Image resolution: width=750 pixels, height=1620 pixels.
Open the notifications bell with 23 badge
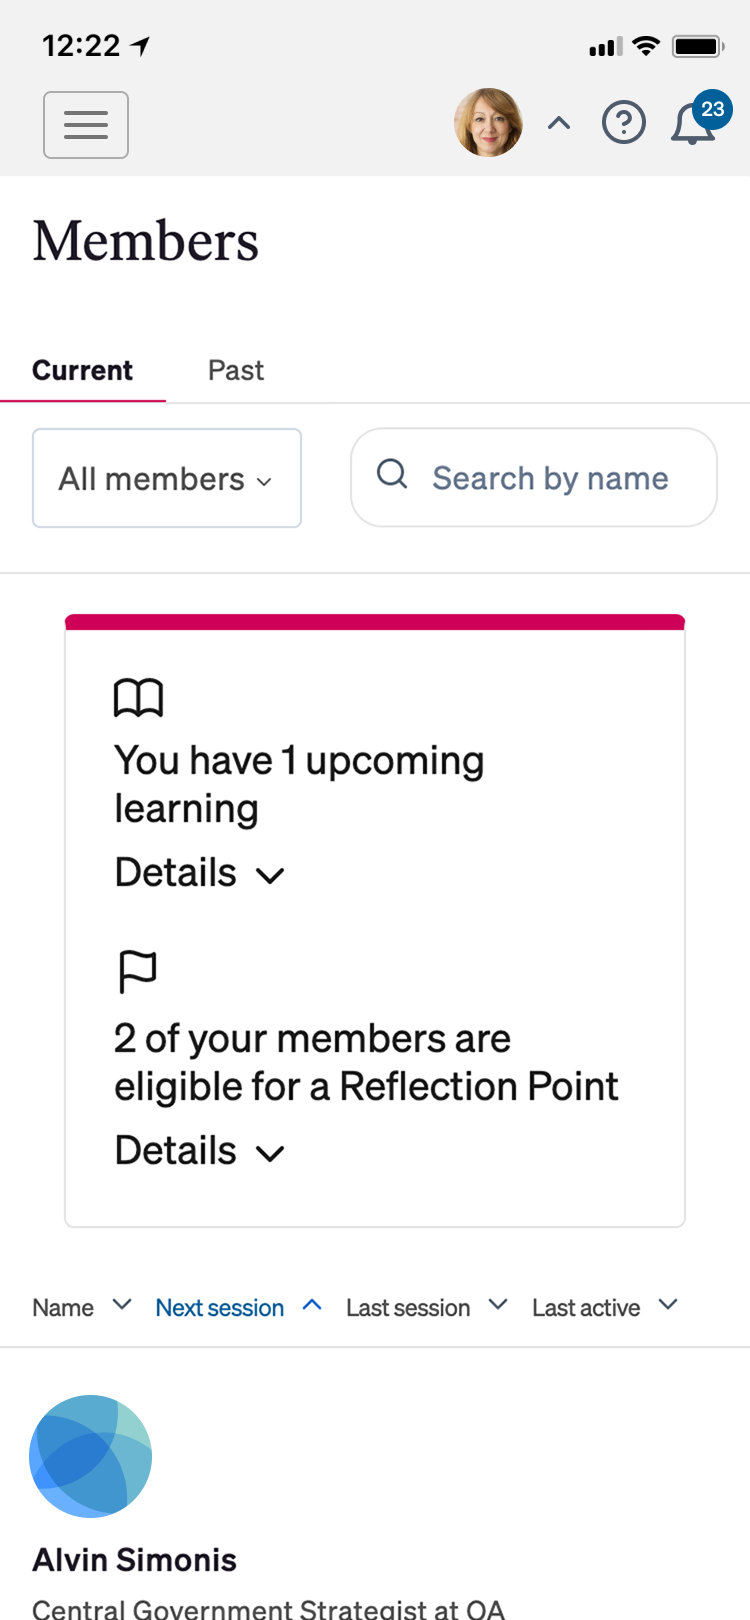[694, 124]
